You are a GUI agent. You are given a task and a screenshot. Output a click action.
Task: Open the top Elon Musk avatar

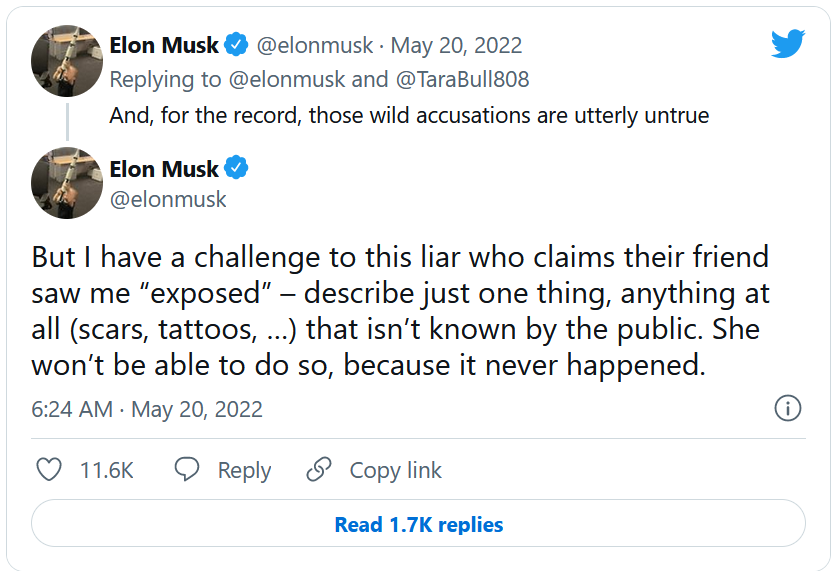point(67,59)
